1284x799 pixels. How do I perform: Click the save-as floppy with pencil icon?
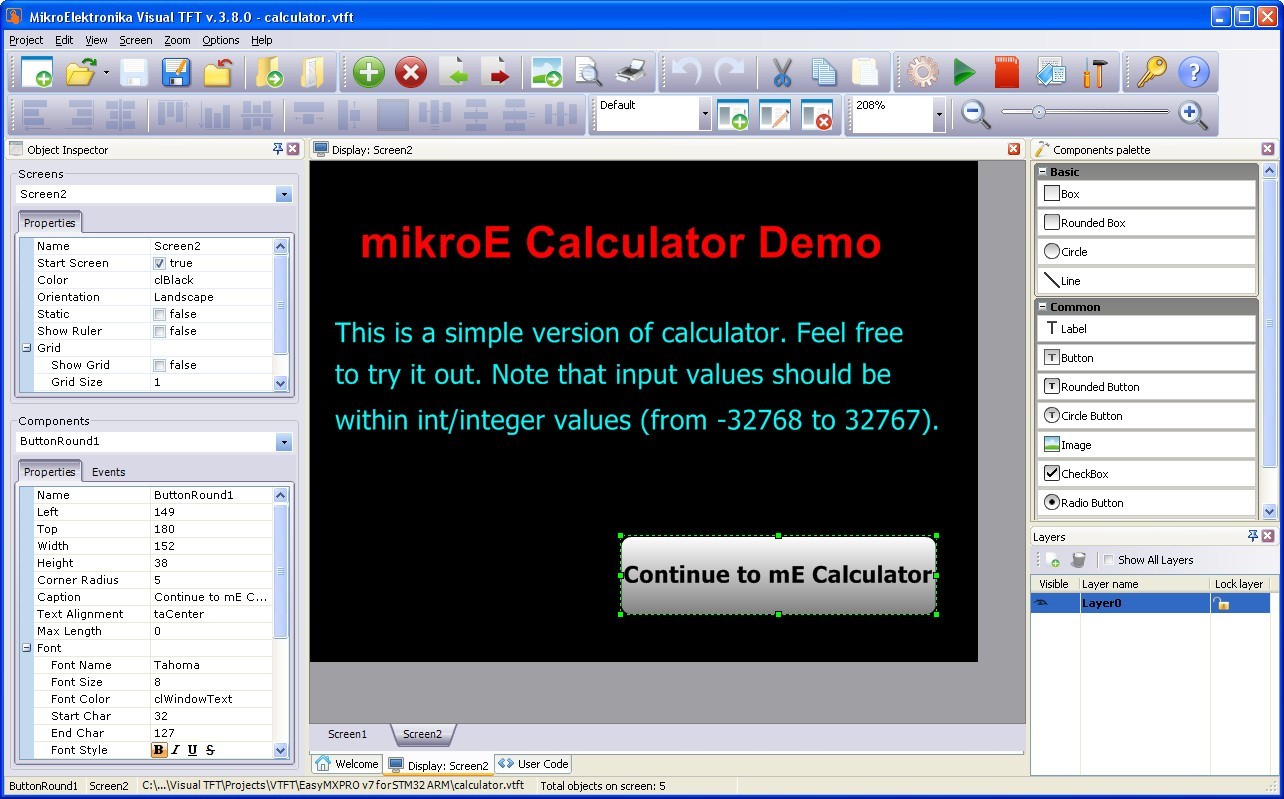[176, 72]
